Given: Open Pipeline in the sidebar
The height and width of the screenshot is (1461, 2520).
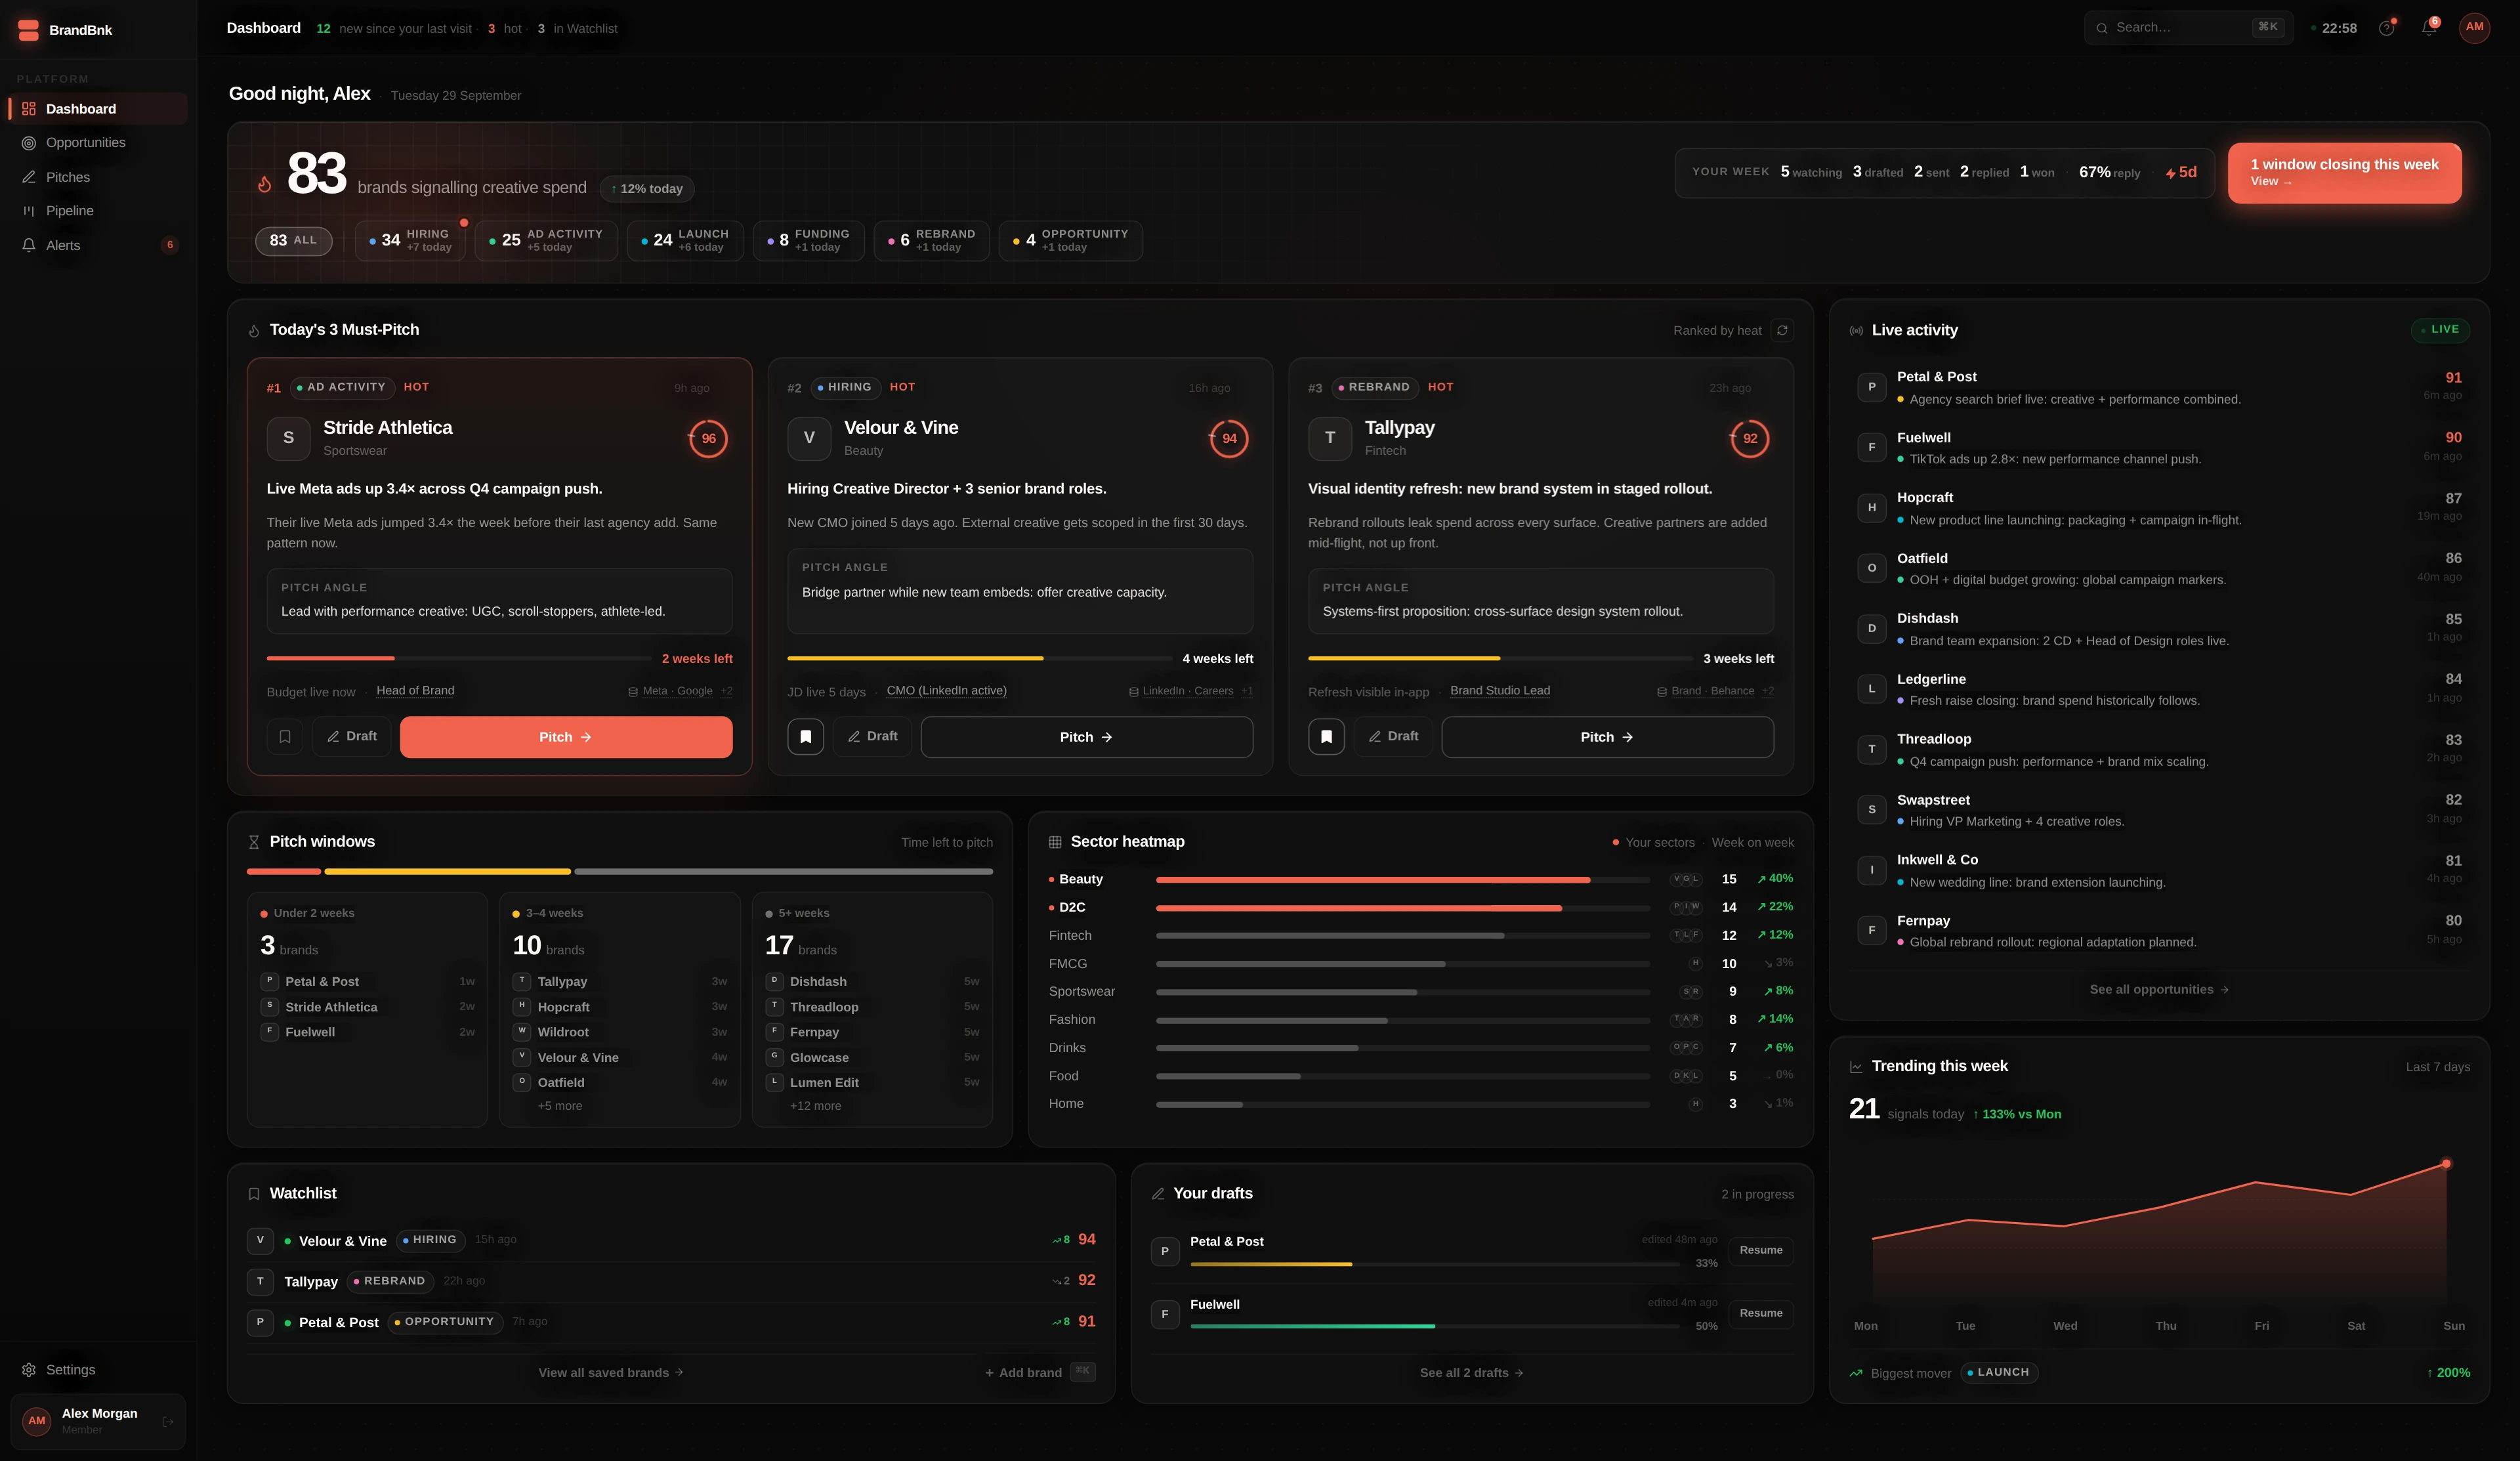Looking at the screenshot, I should pyautogui.click(x=98, y=211).
